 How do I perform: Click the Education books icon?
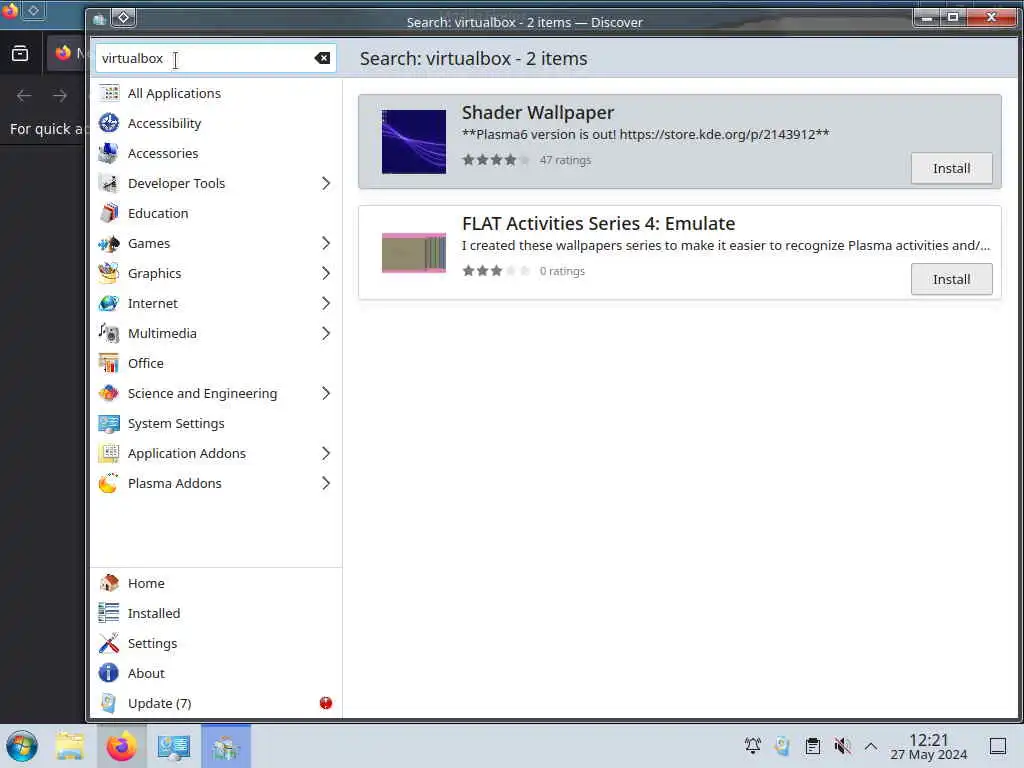tap(109, 214)
